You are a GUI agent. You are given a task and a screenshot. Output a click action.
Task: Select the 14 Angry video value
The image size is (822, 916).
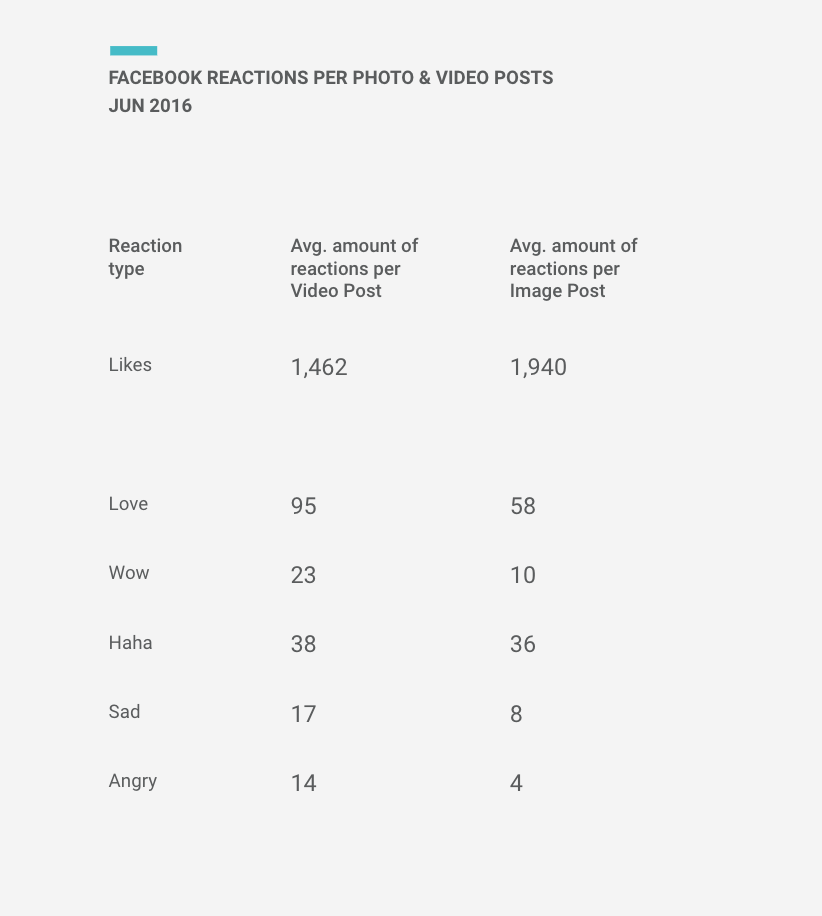pos(303,783)
